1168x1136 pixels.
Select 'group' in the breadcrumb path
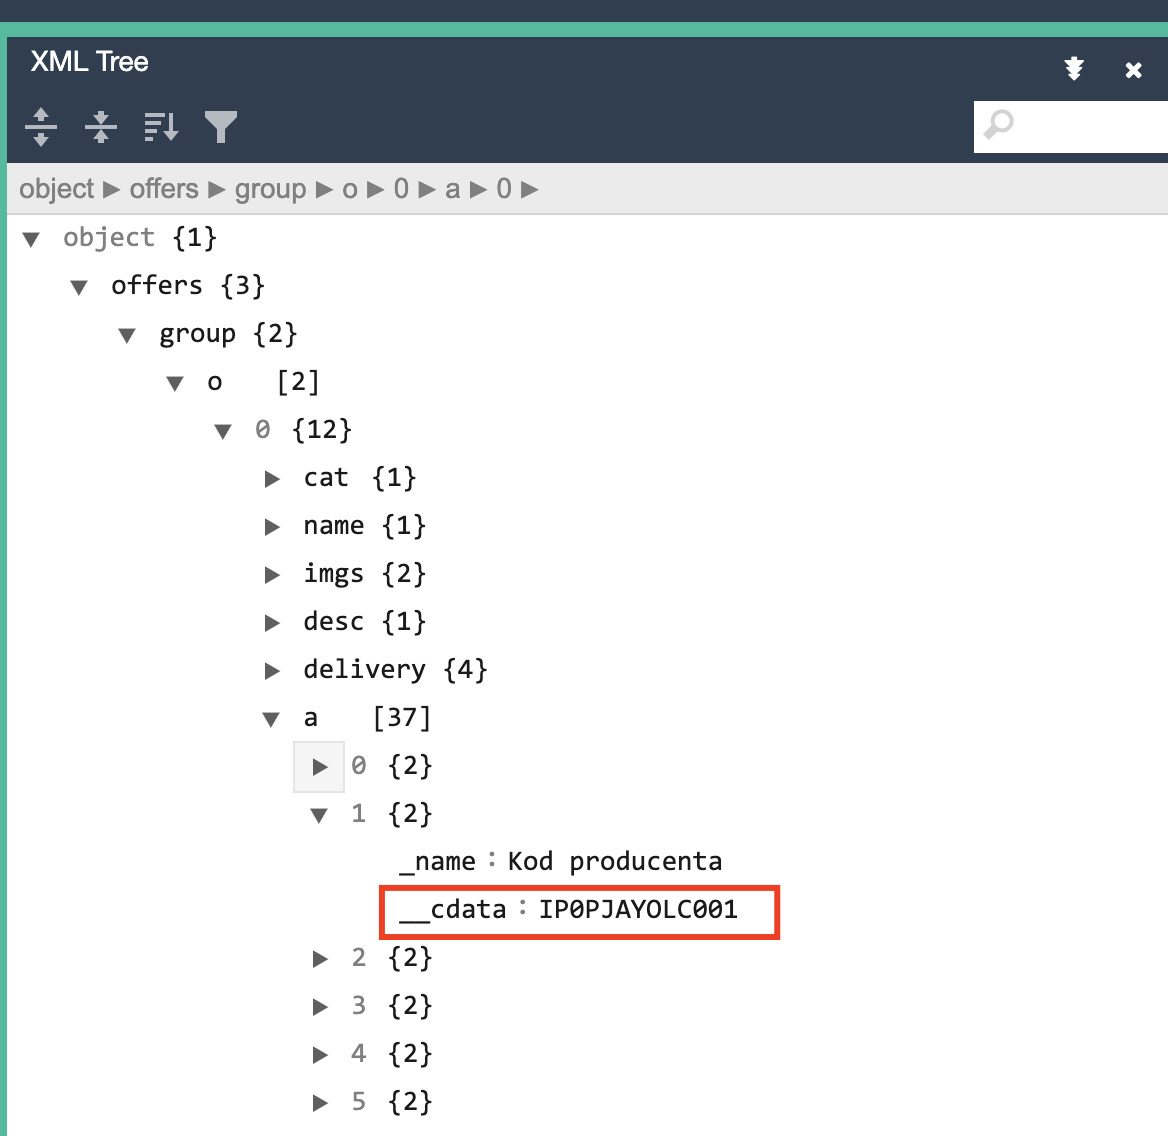click(x=270, y=188)
